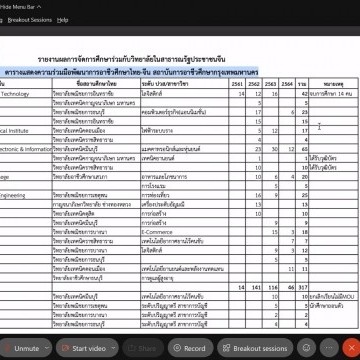Screen dimensions: 360x360
Task: Open the reactions emoji button
Action: [x=306, y=348]
